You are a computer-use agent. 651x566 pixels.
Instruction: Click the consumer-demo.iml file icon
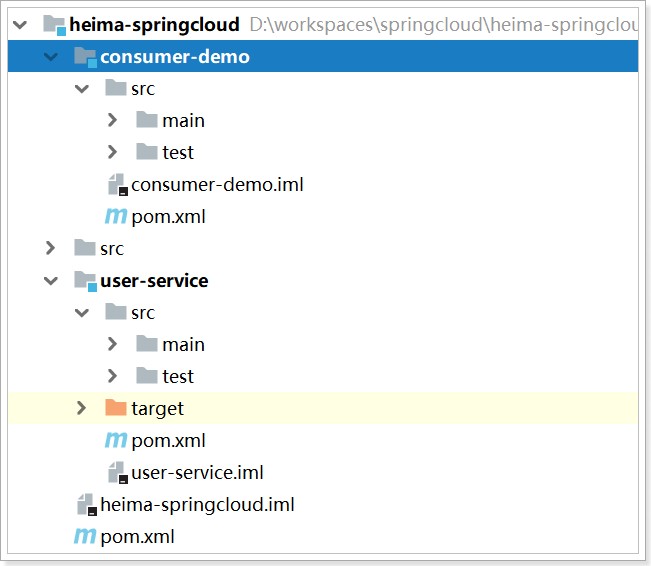pos(116,185)
